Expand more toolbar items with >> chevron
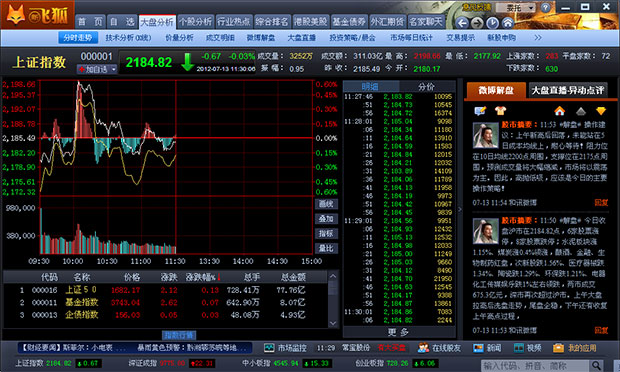The image size is (620, 372). (538, 38)
